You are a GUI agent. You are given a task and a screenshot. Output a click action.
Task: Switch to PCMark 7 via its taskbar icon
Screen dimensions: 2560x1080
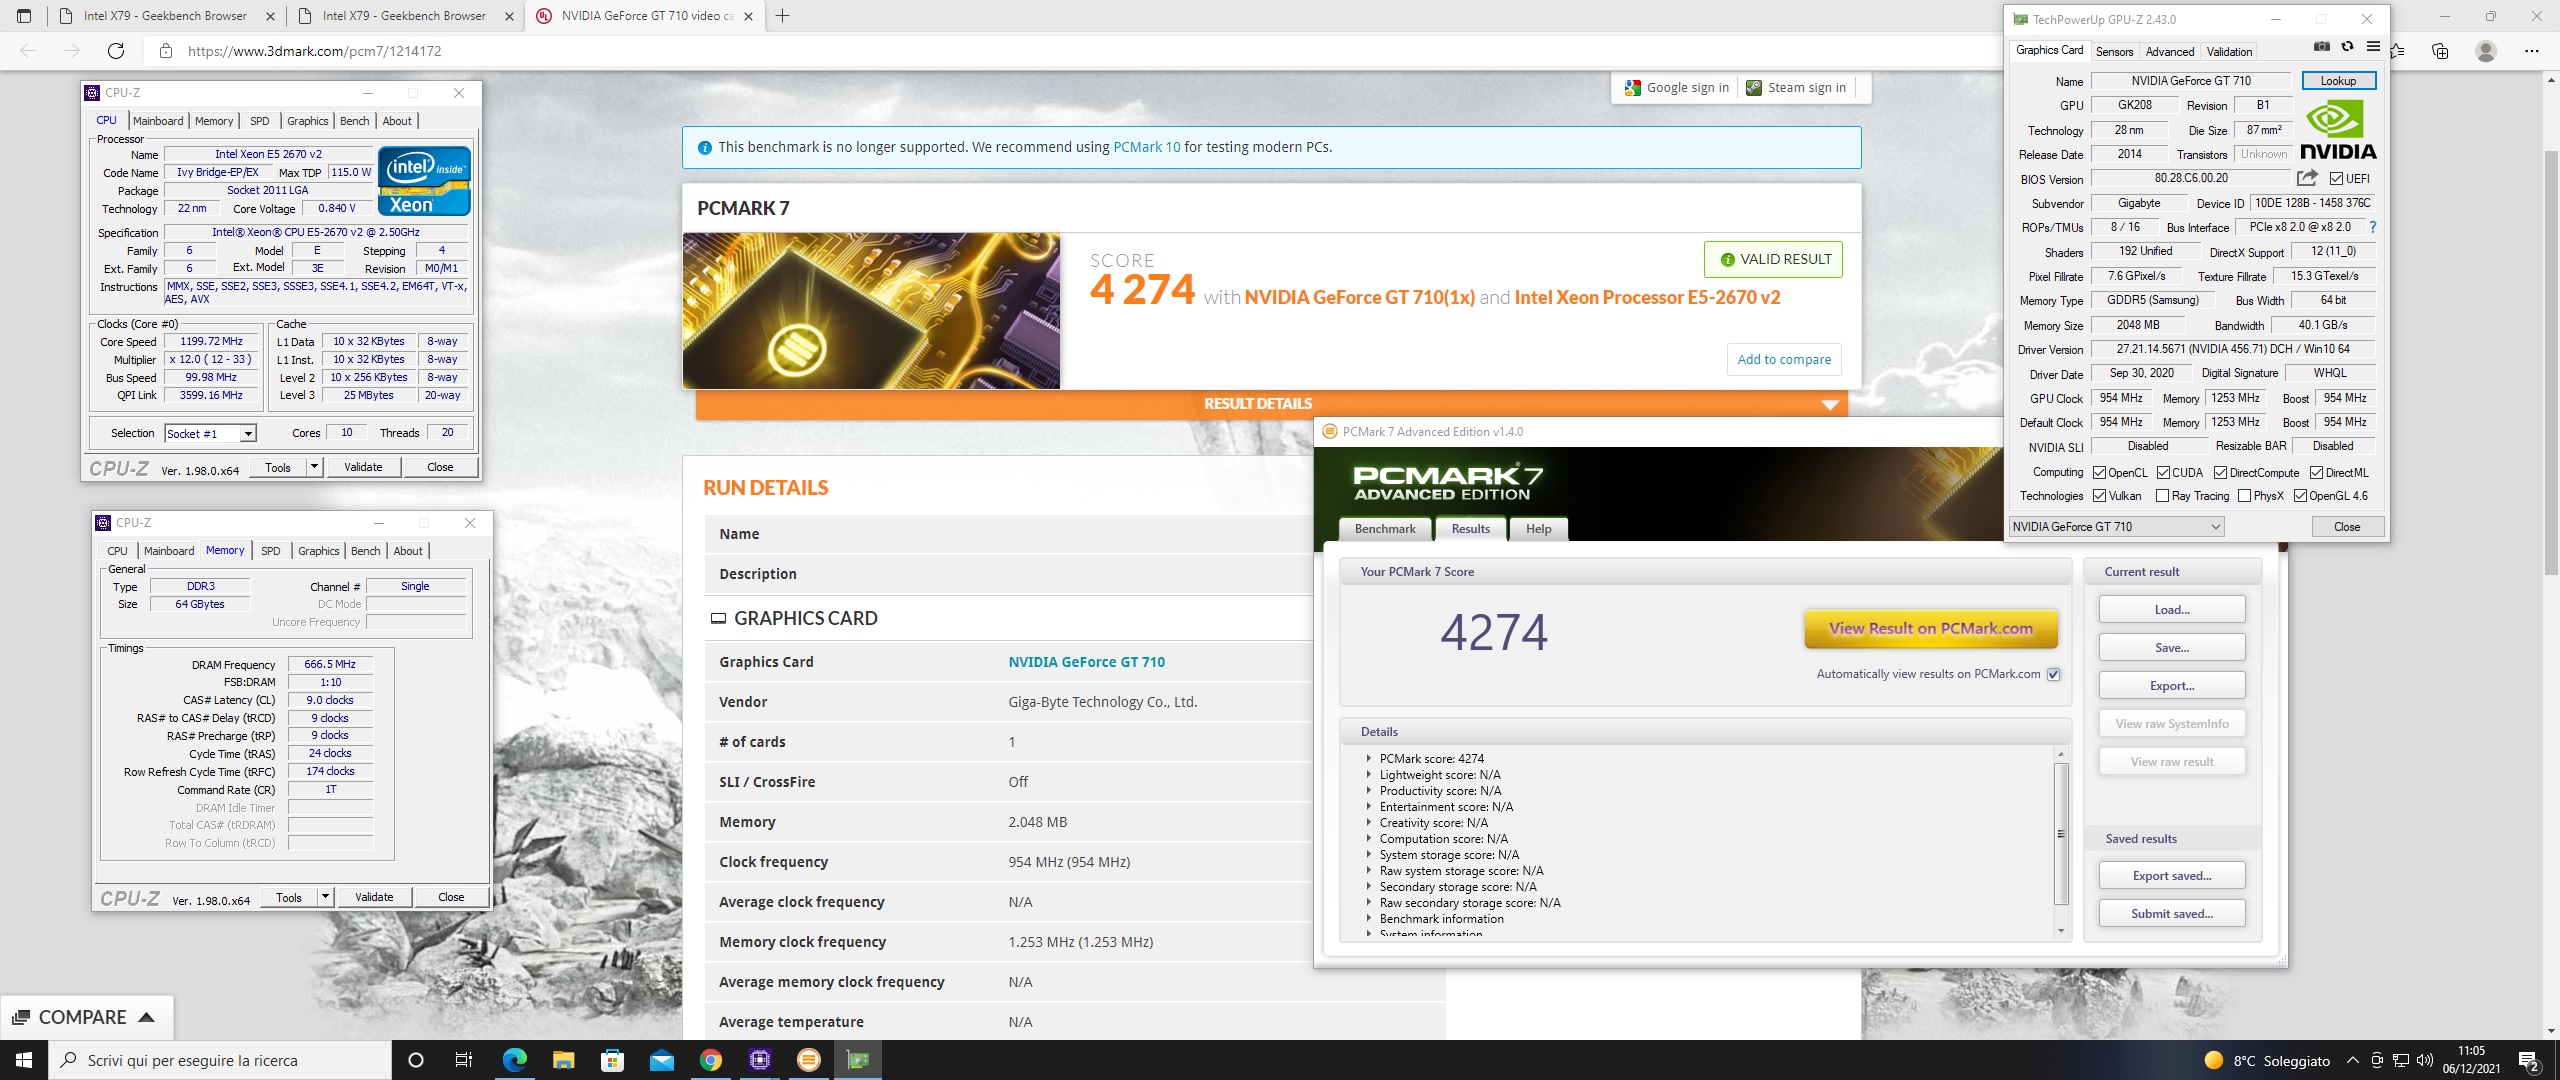808,1060
